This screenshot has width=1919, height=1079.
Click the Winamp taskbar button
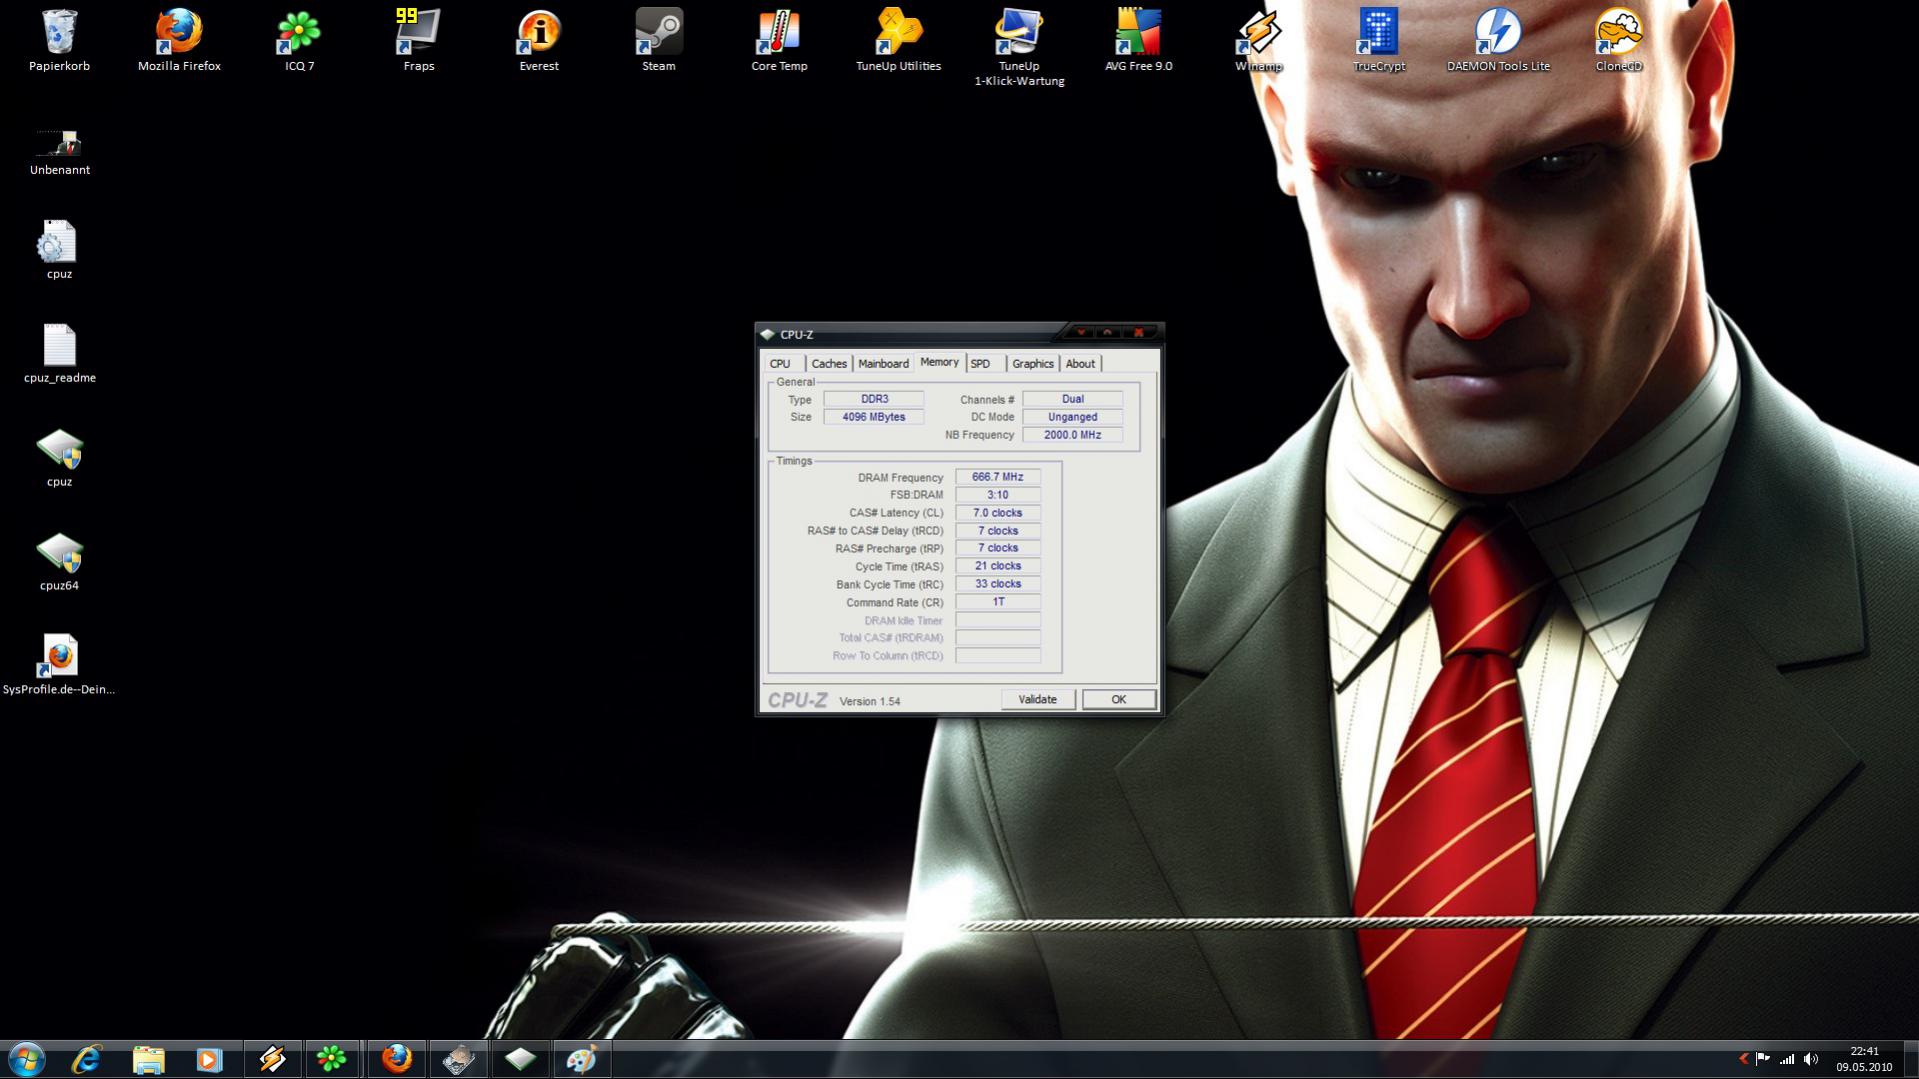coord(272,1059)
